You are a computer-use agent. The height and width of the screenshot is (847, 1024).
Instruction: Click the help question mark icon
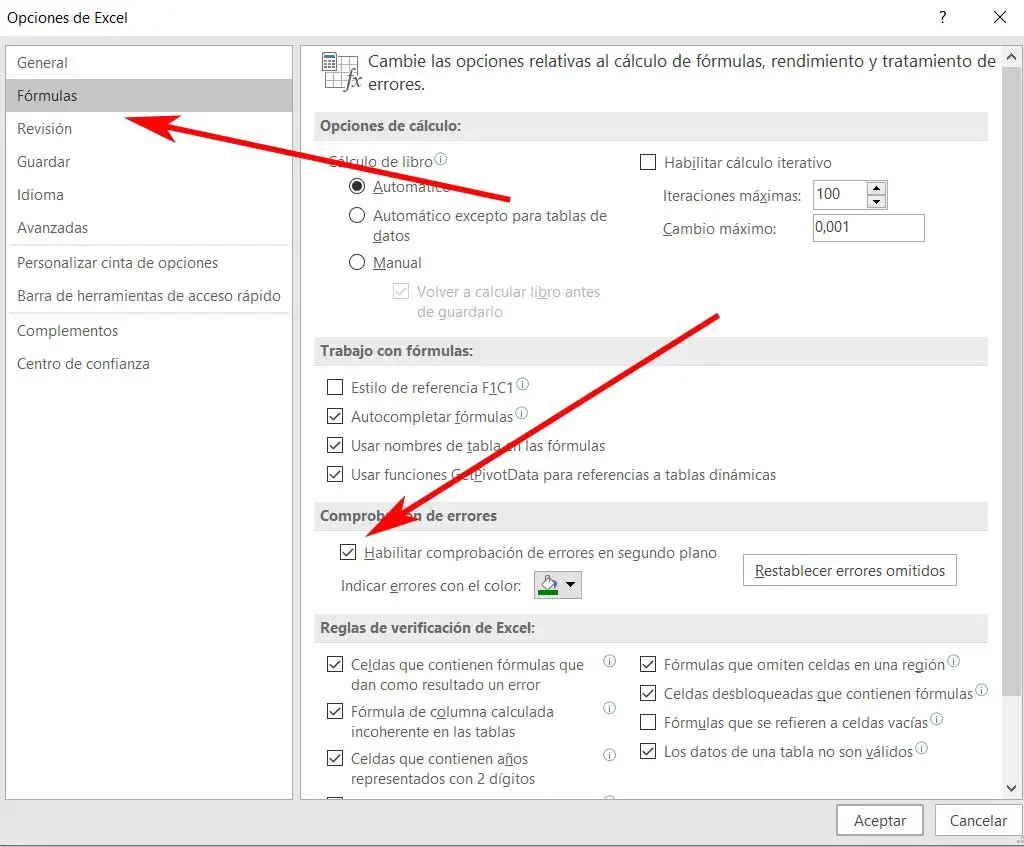click(942, 18)
